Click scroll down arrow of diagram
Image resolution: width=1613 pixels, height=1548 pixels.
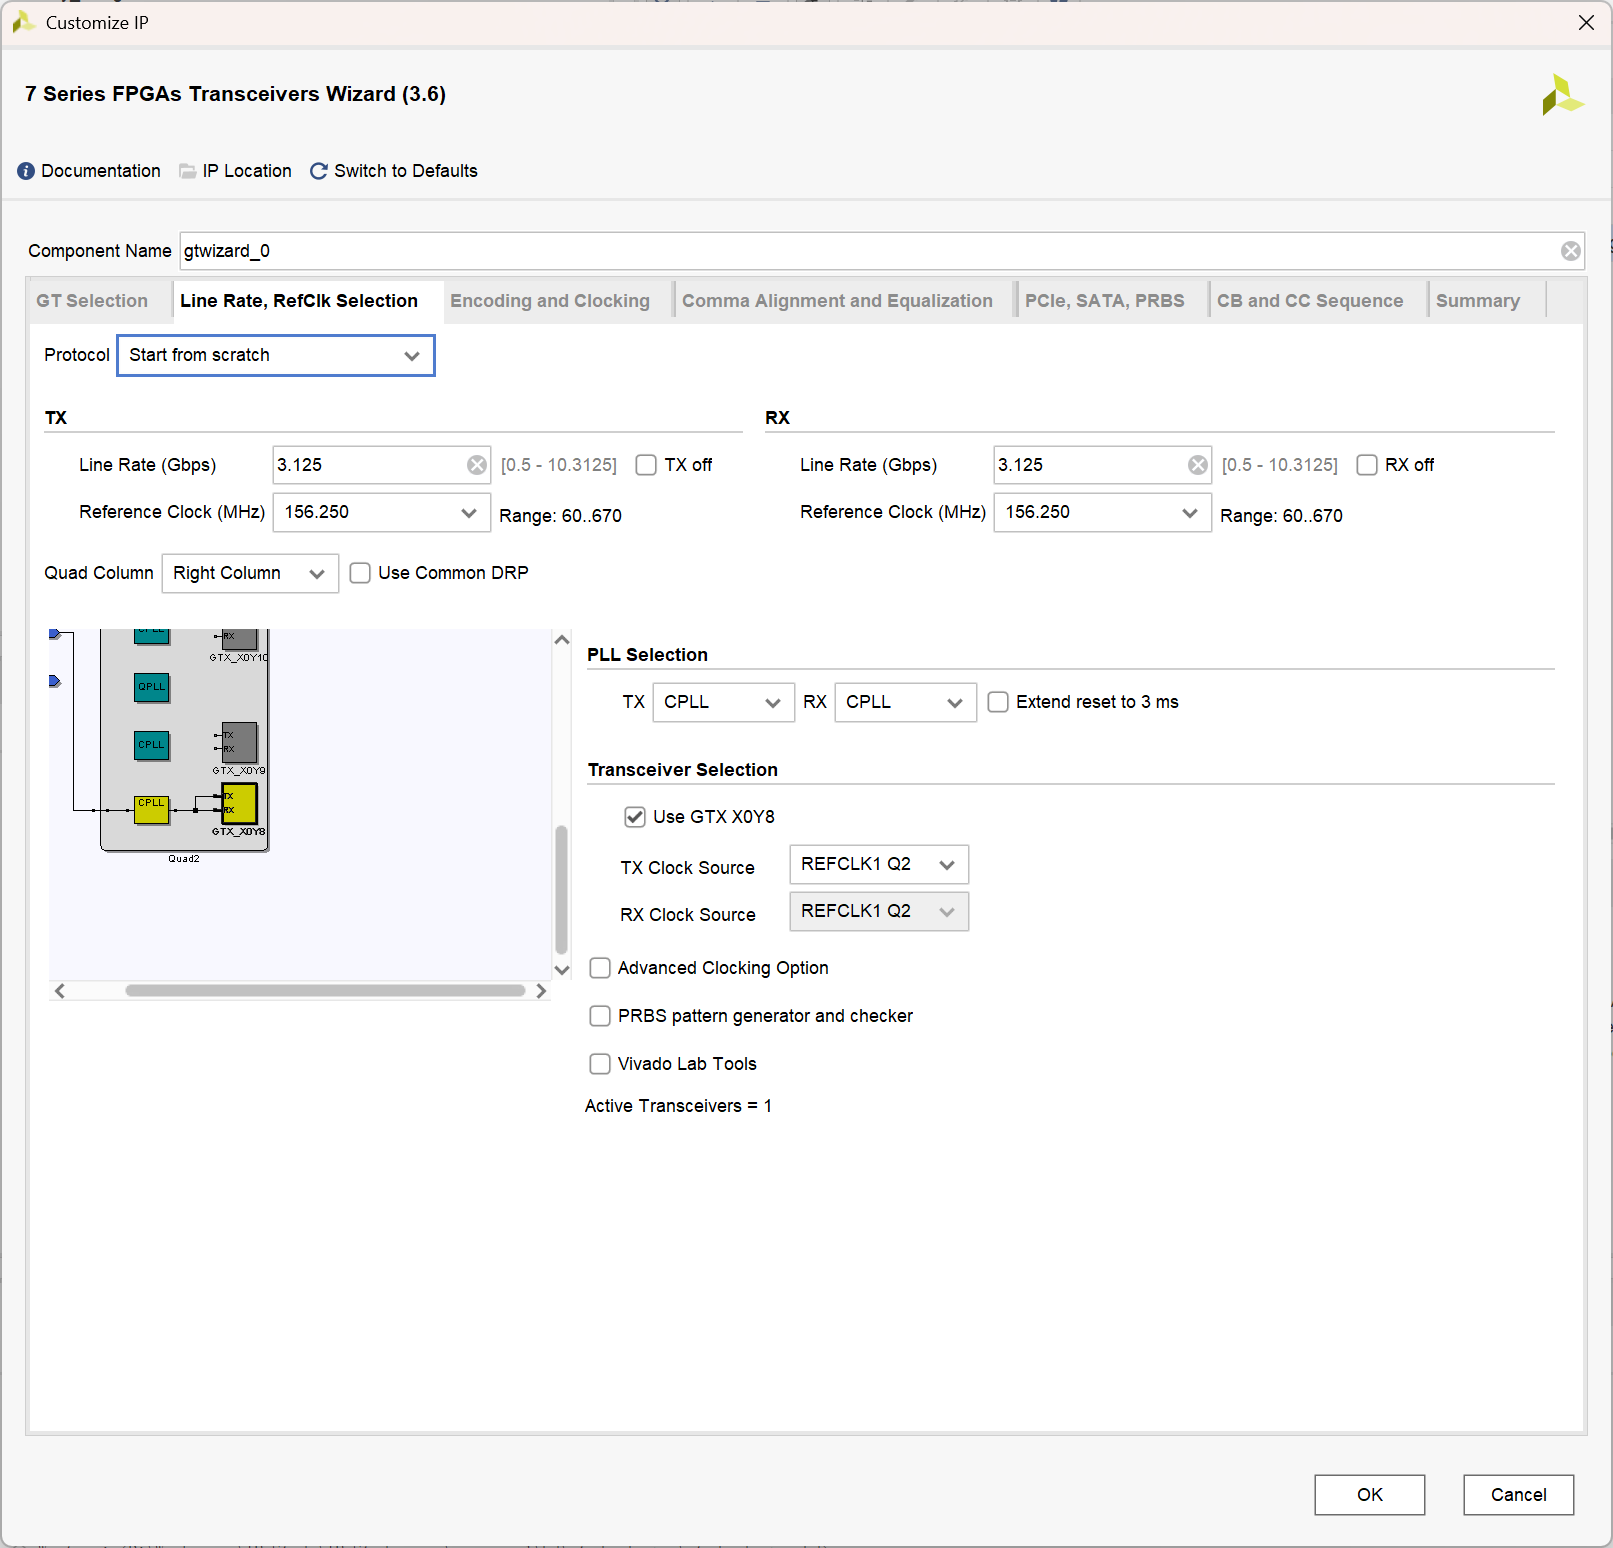pyautogui.click(x=562, y=970)
